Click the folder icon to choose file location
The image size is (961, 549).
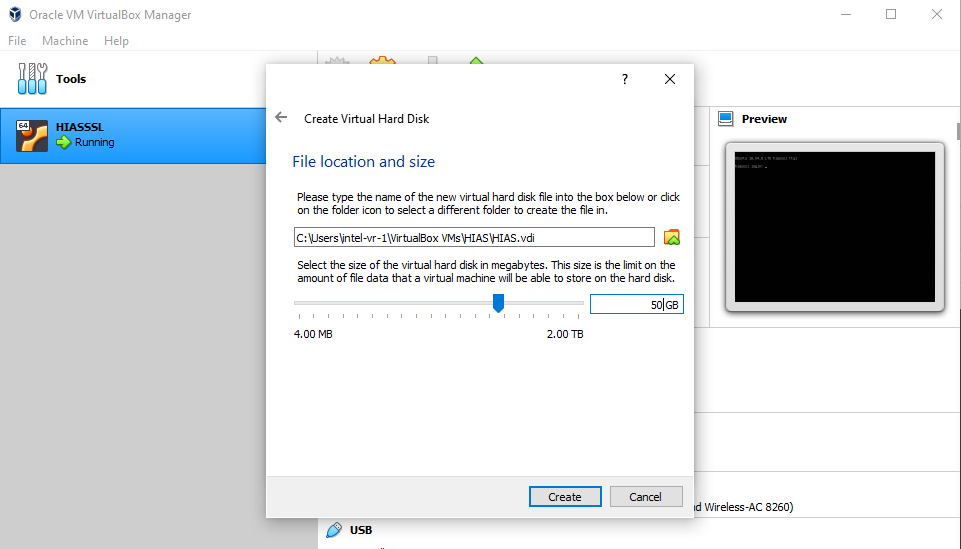[x=672, y=237]
